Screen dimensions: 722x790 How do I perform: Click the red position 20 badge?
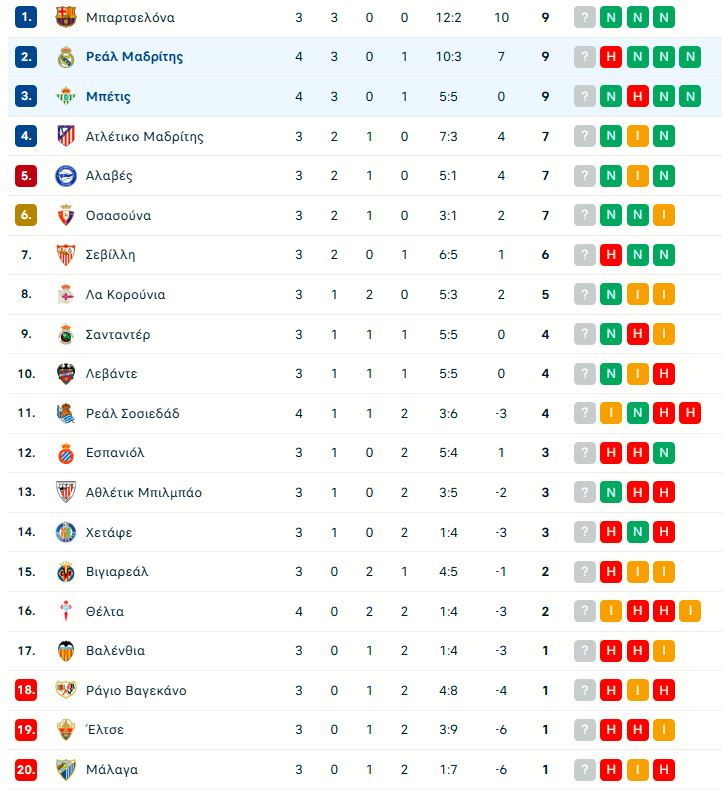(x=26, y=769)
